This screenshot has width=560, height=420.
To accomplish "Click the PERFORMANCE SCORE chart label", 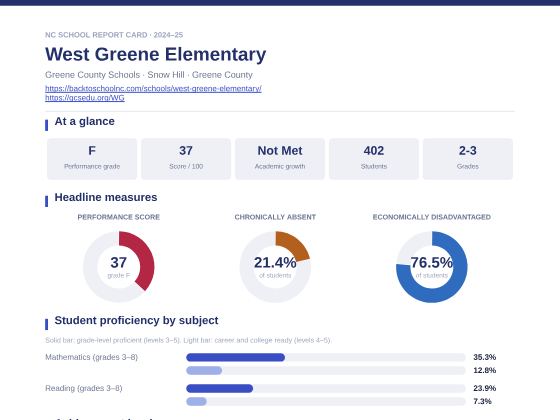I will (x=119, y=217).
